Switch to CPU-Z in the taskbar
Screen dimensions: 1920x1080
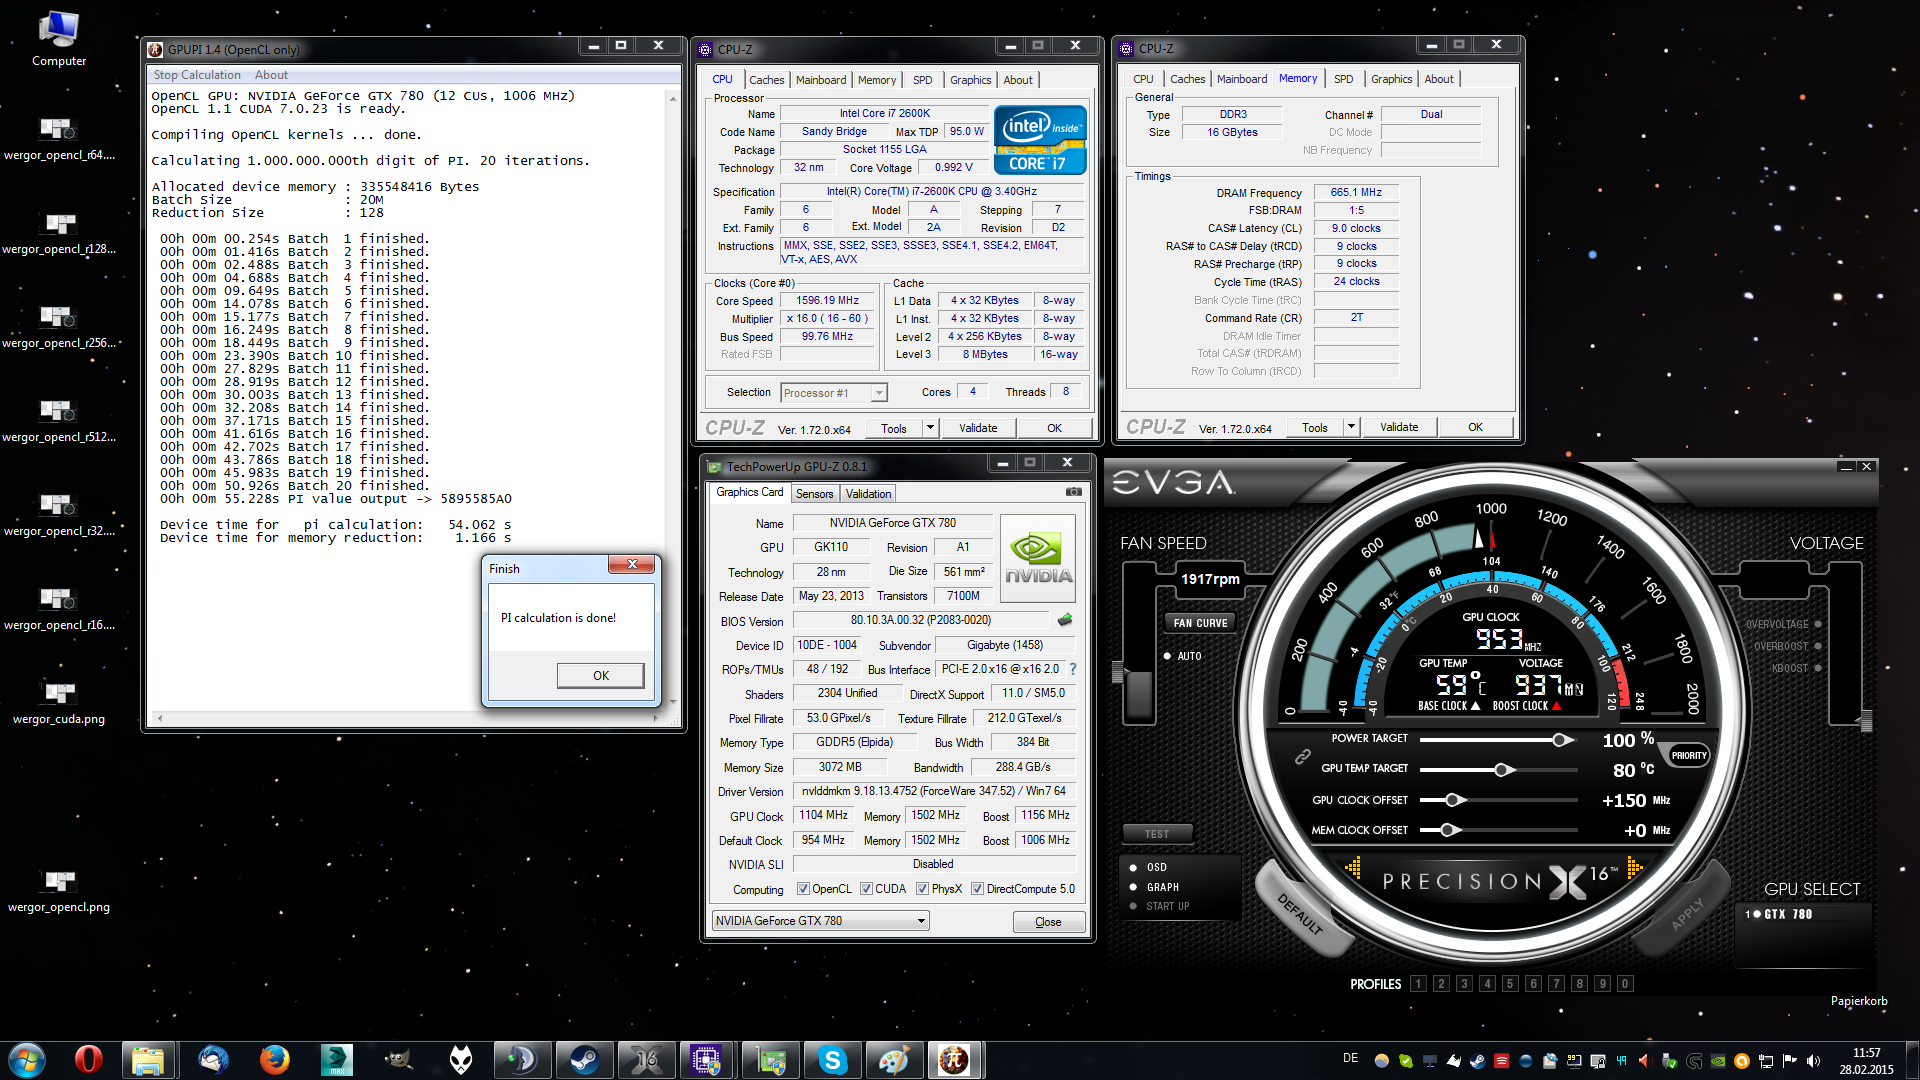point(707,1060)
